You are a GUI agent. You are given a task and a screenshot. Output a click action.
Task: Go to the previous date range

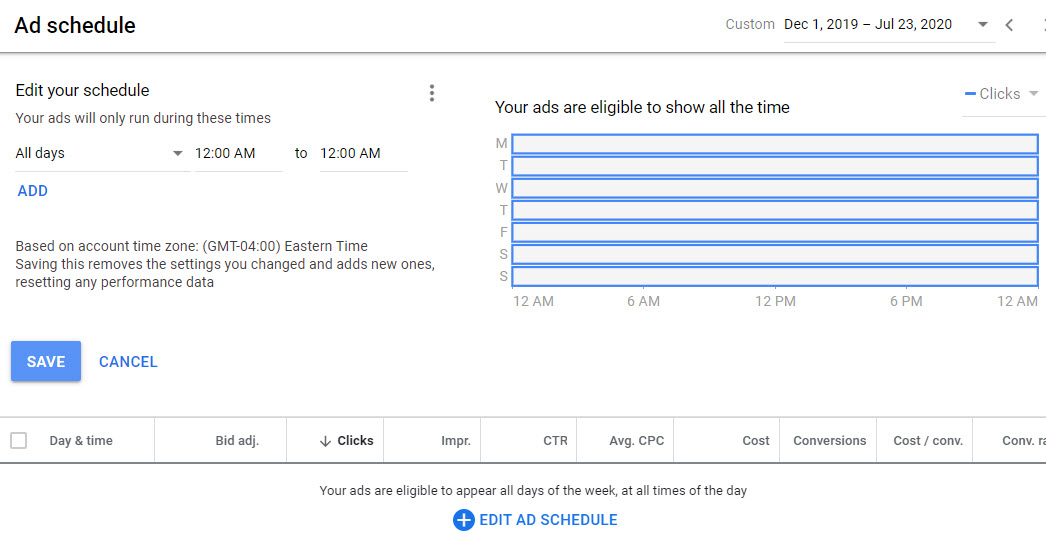coord(1009,25)
